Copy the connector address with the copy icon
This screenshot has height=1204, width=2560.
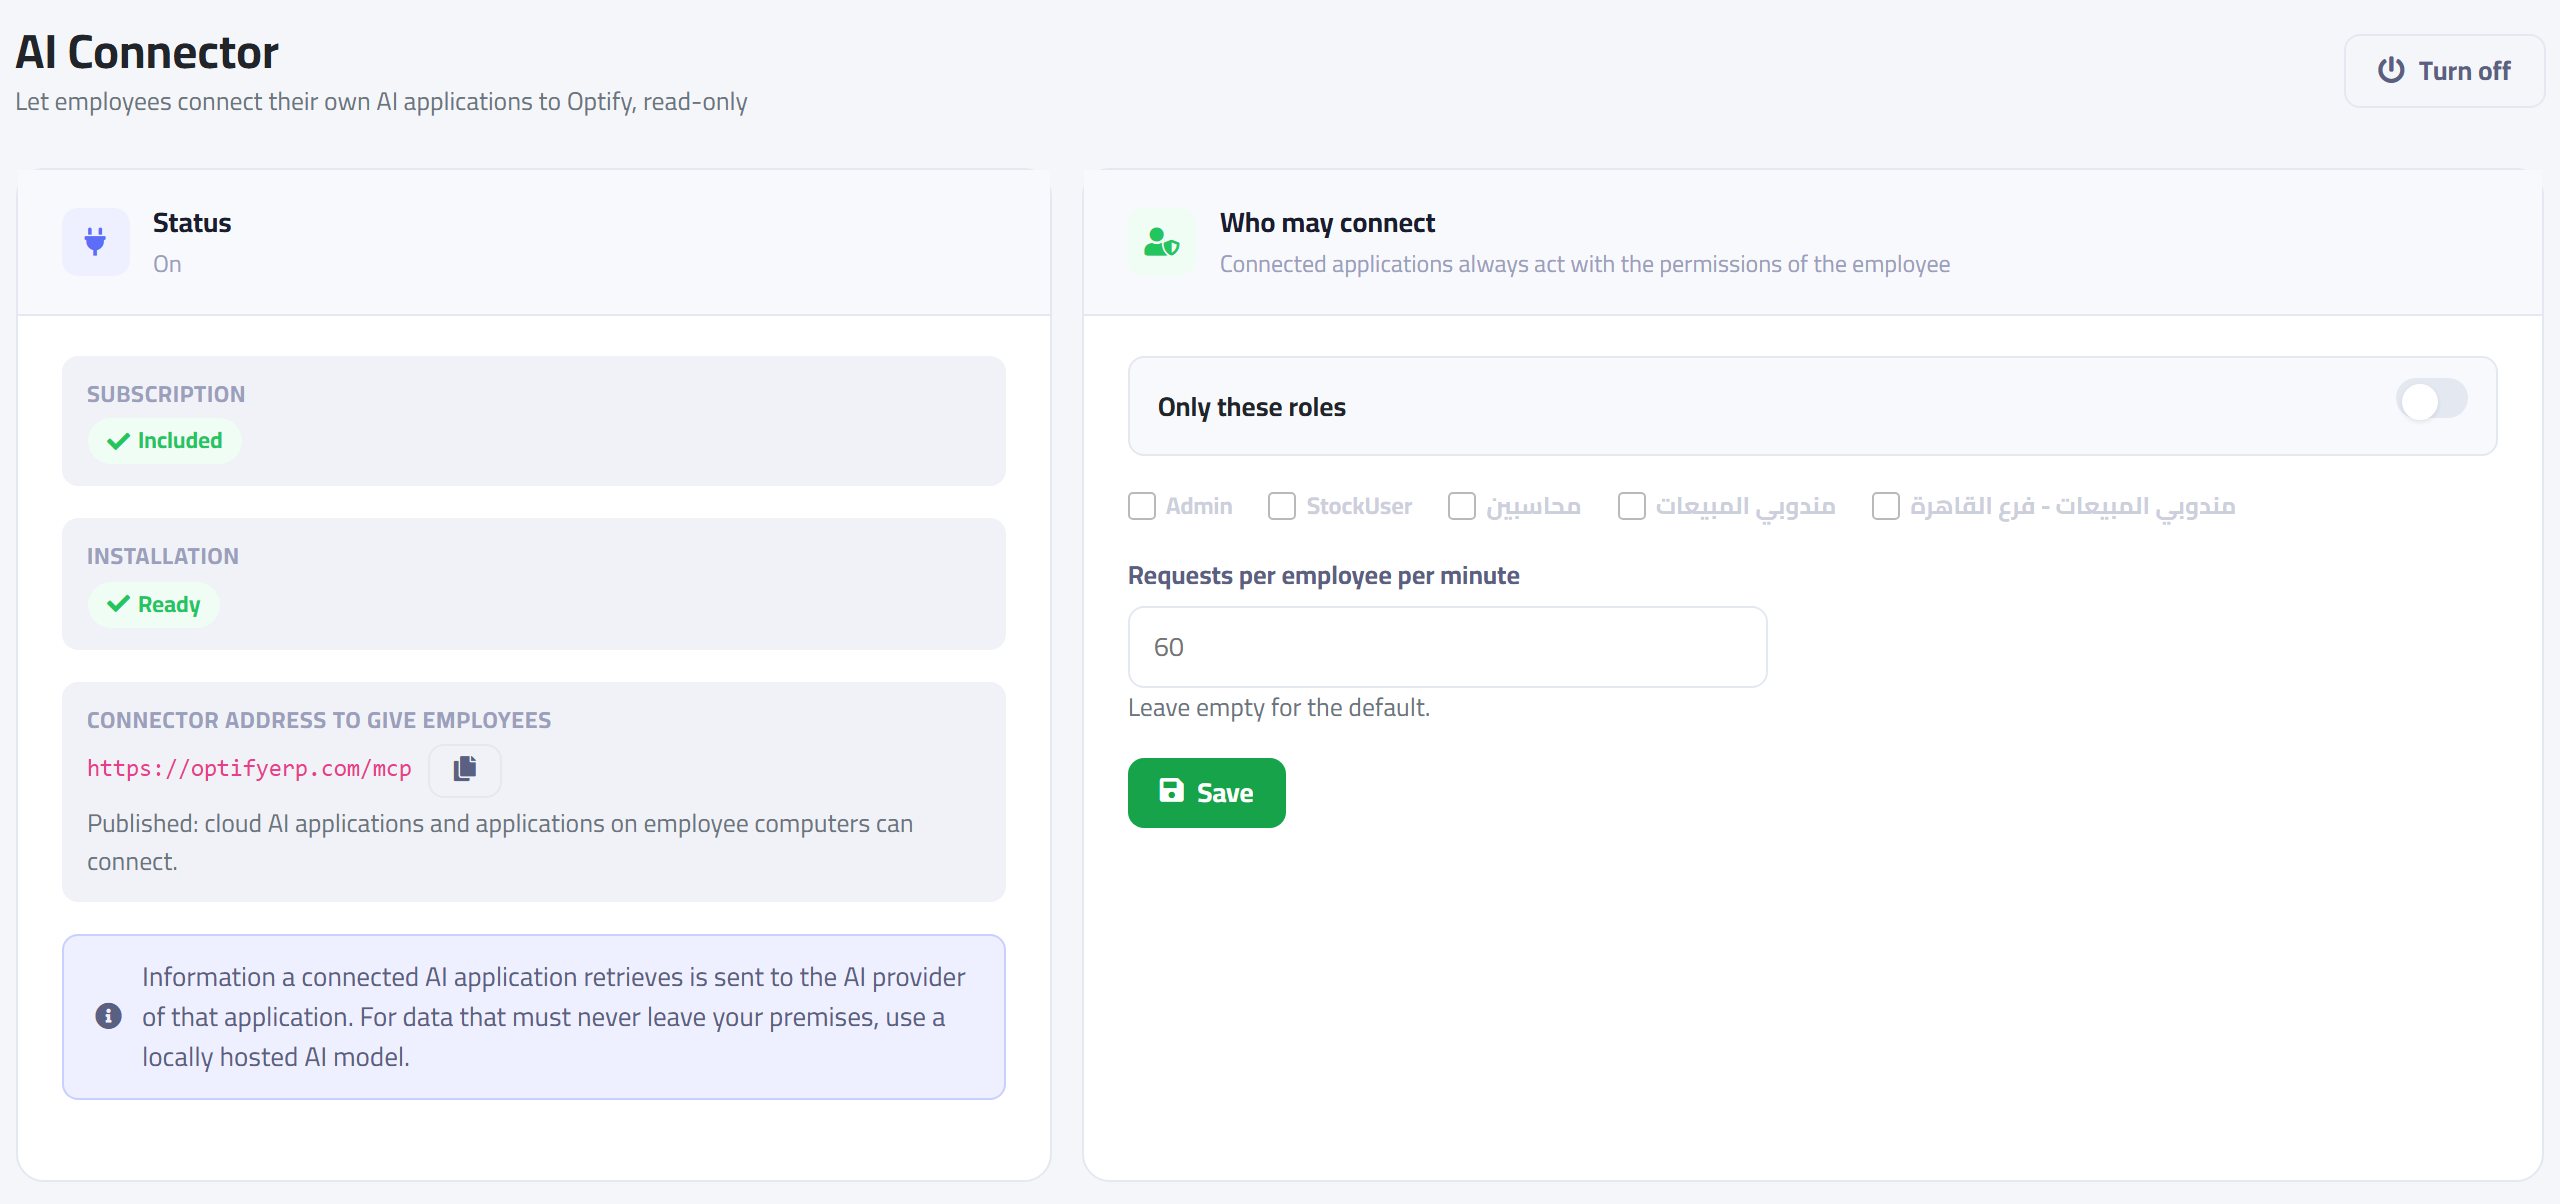pyautogui.click(x=465, y=769)
